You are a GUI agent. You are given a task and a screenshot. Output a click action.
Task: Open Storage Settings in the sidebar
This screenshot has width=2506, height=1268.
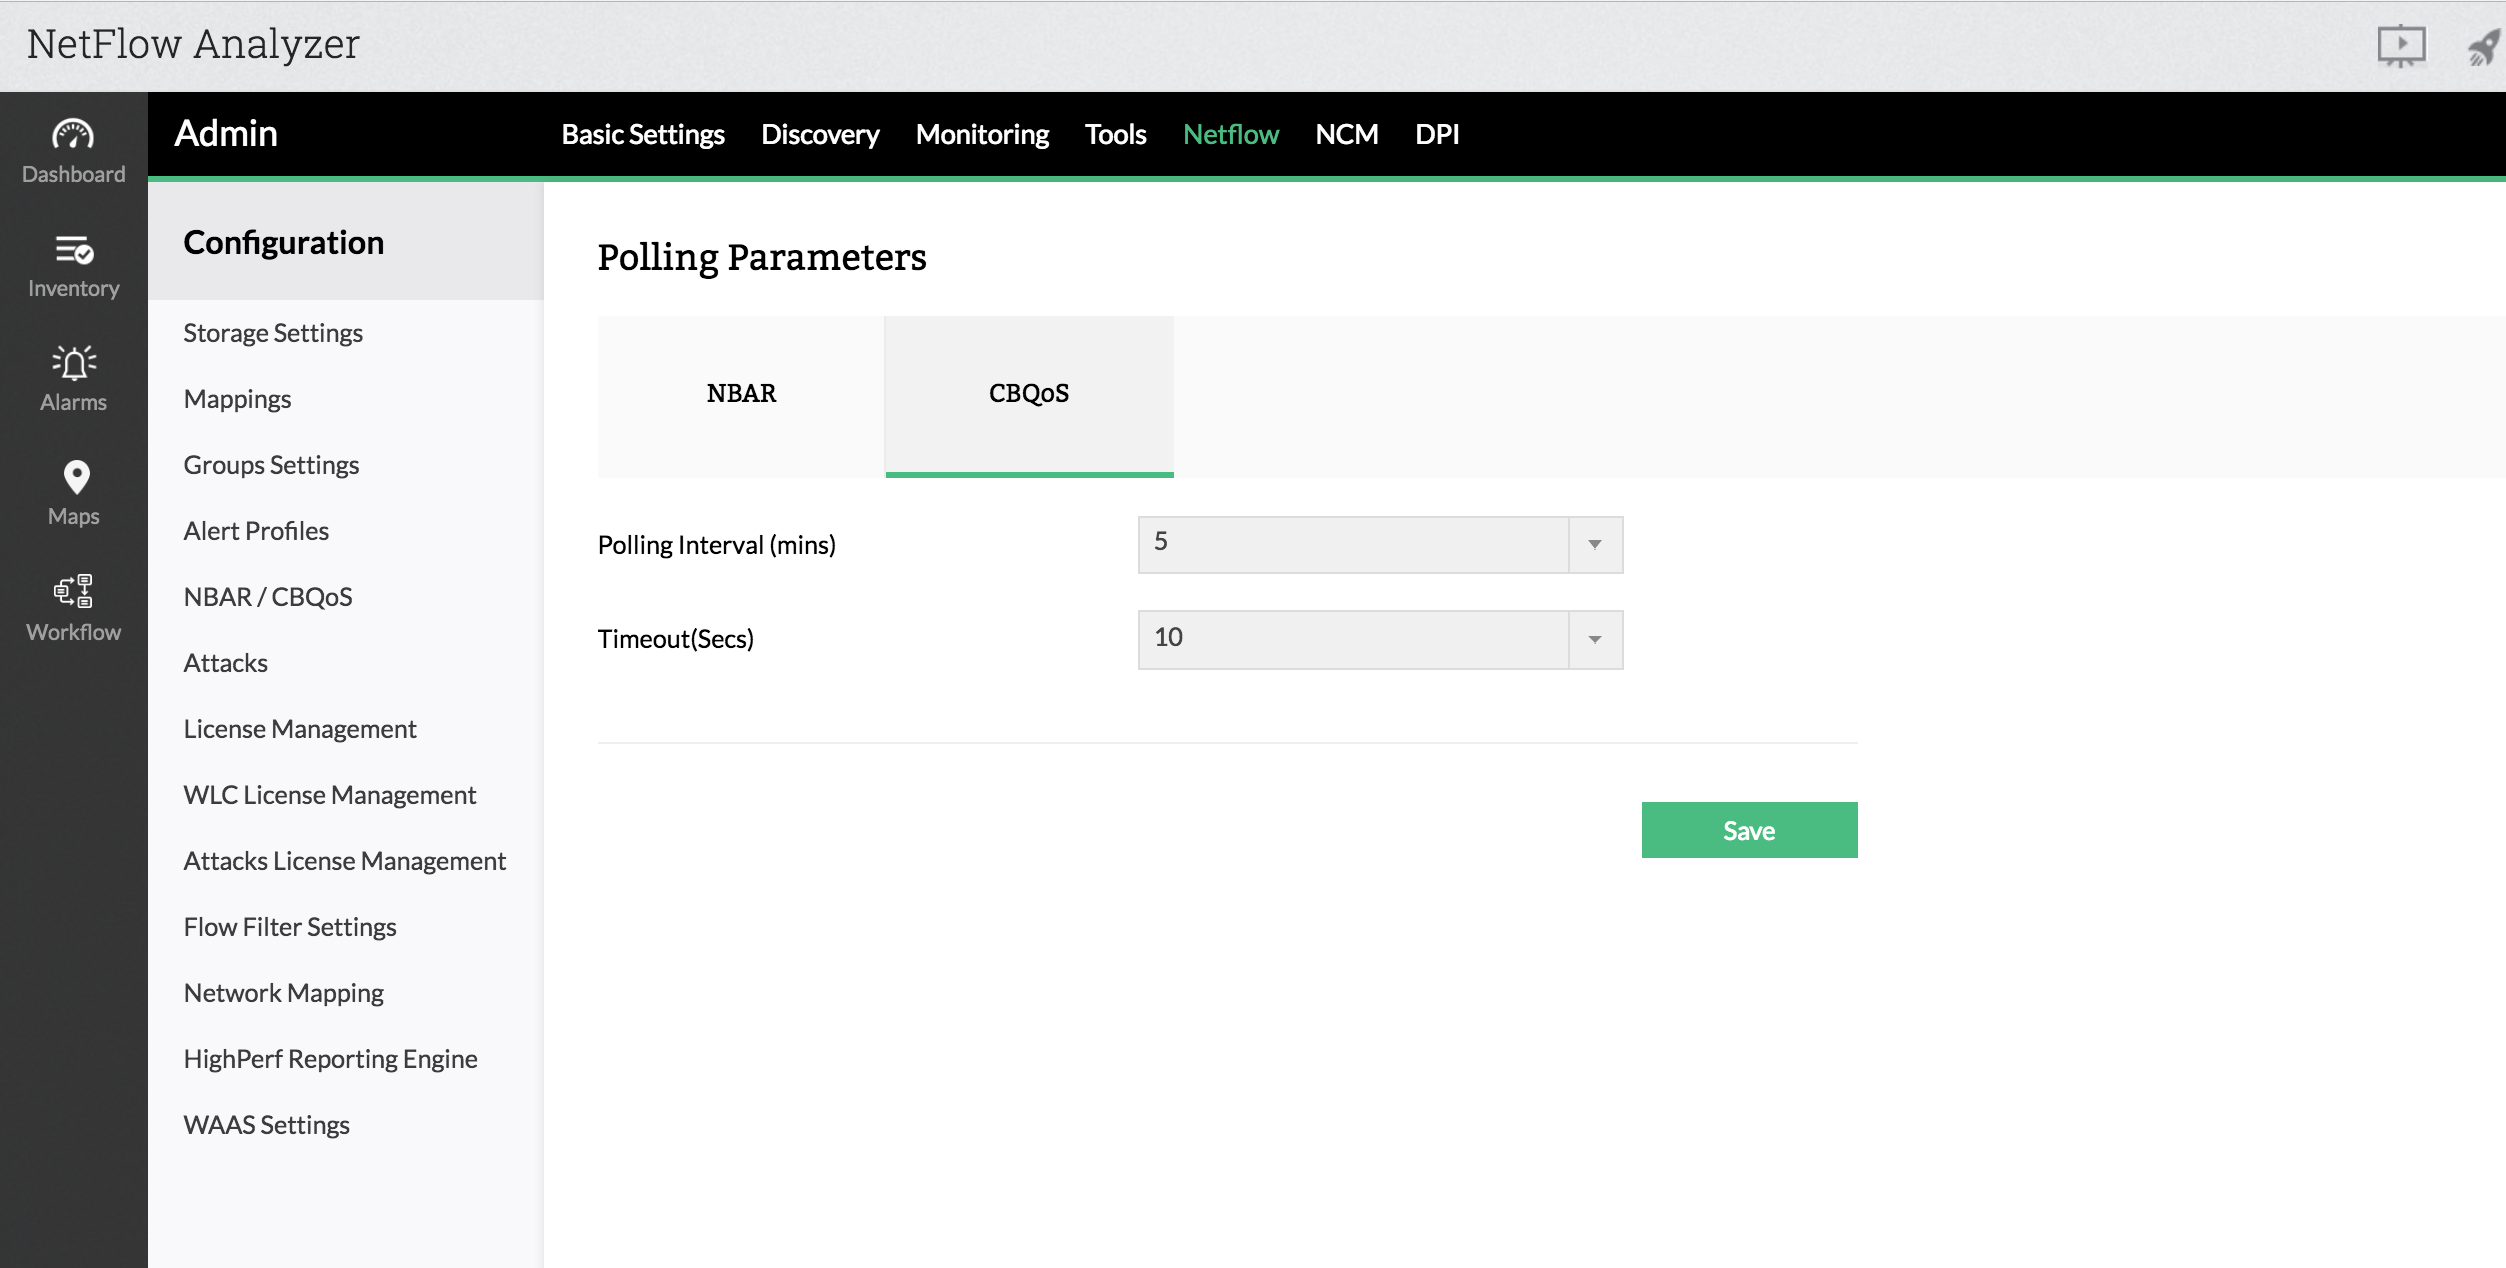pos(273,333)
